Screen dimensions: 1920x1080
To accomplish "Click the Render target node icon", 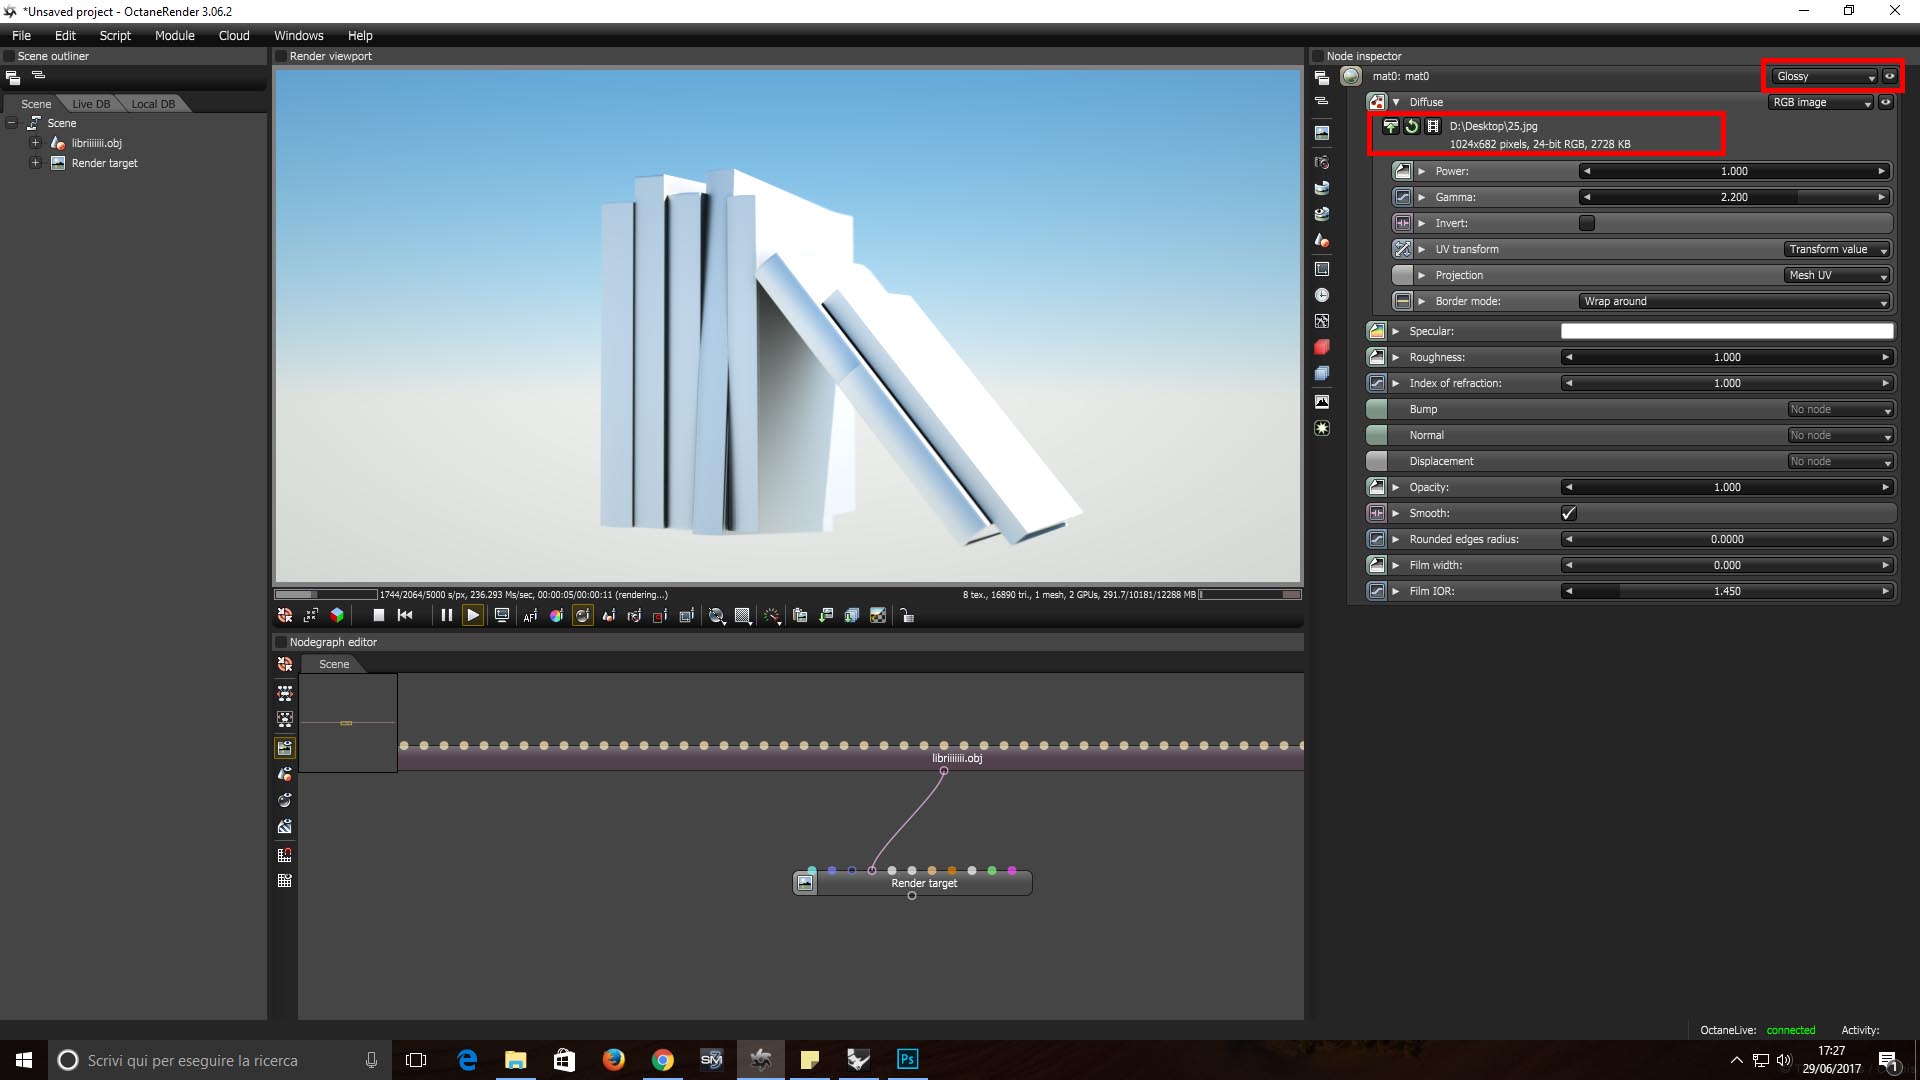I will (x=805, y=883).
